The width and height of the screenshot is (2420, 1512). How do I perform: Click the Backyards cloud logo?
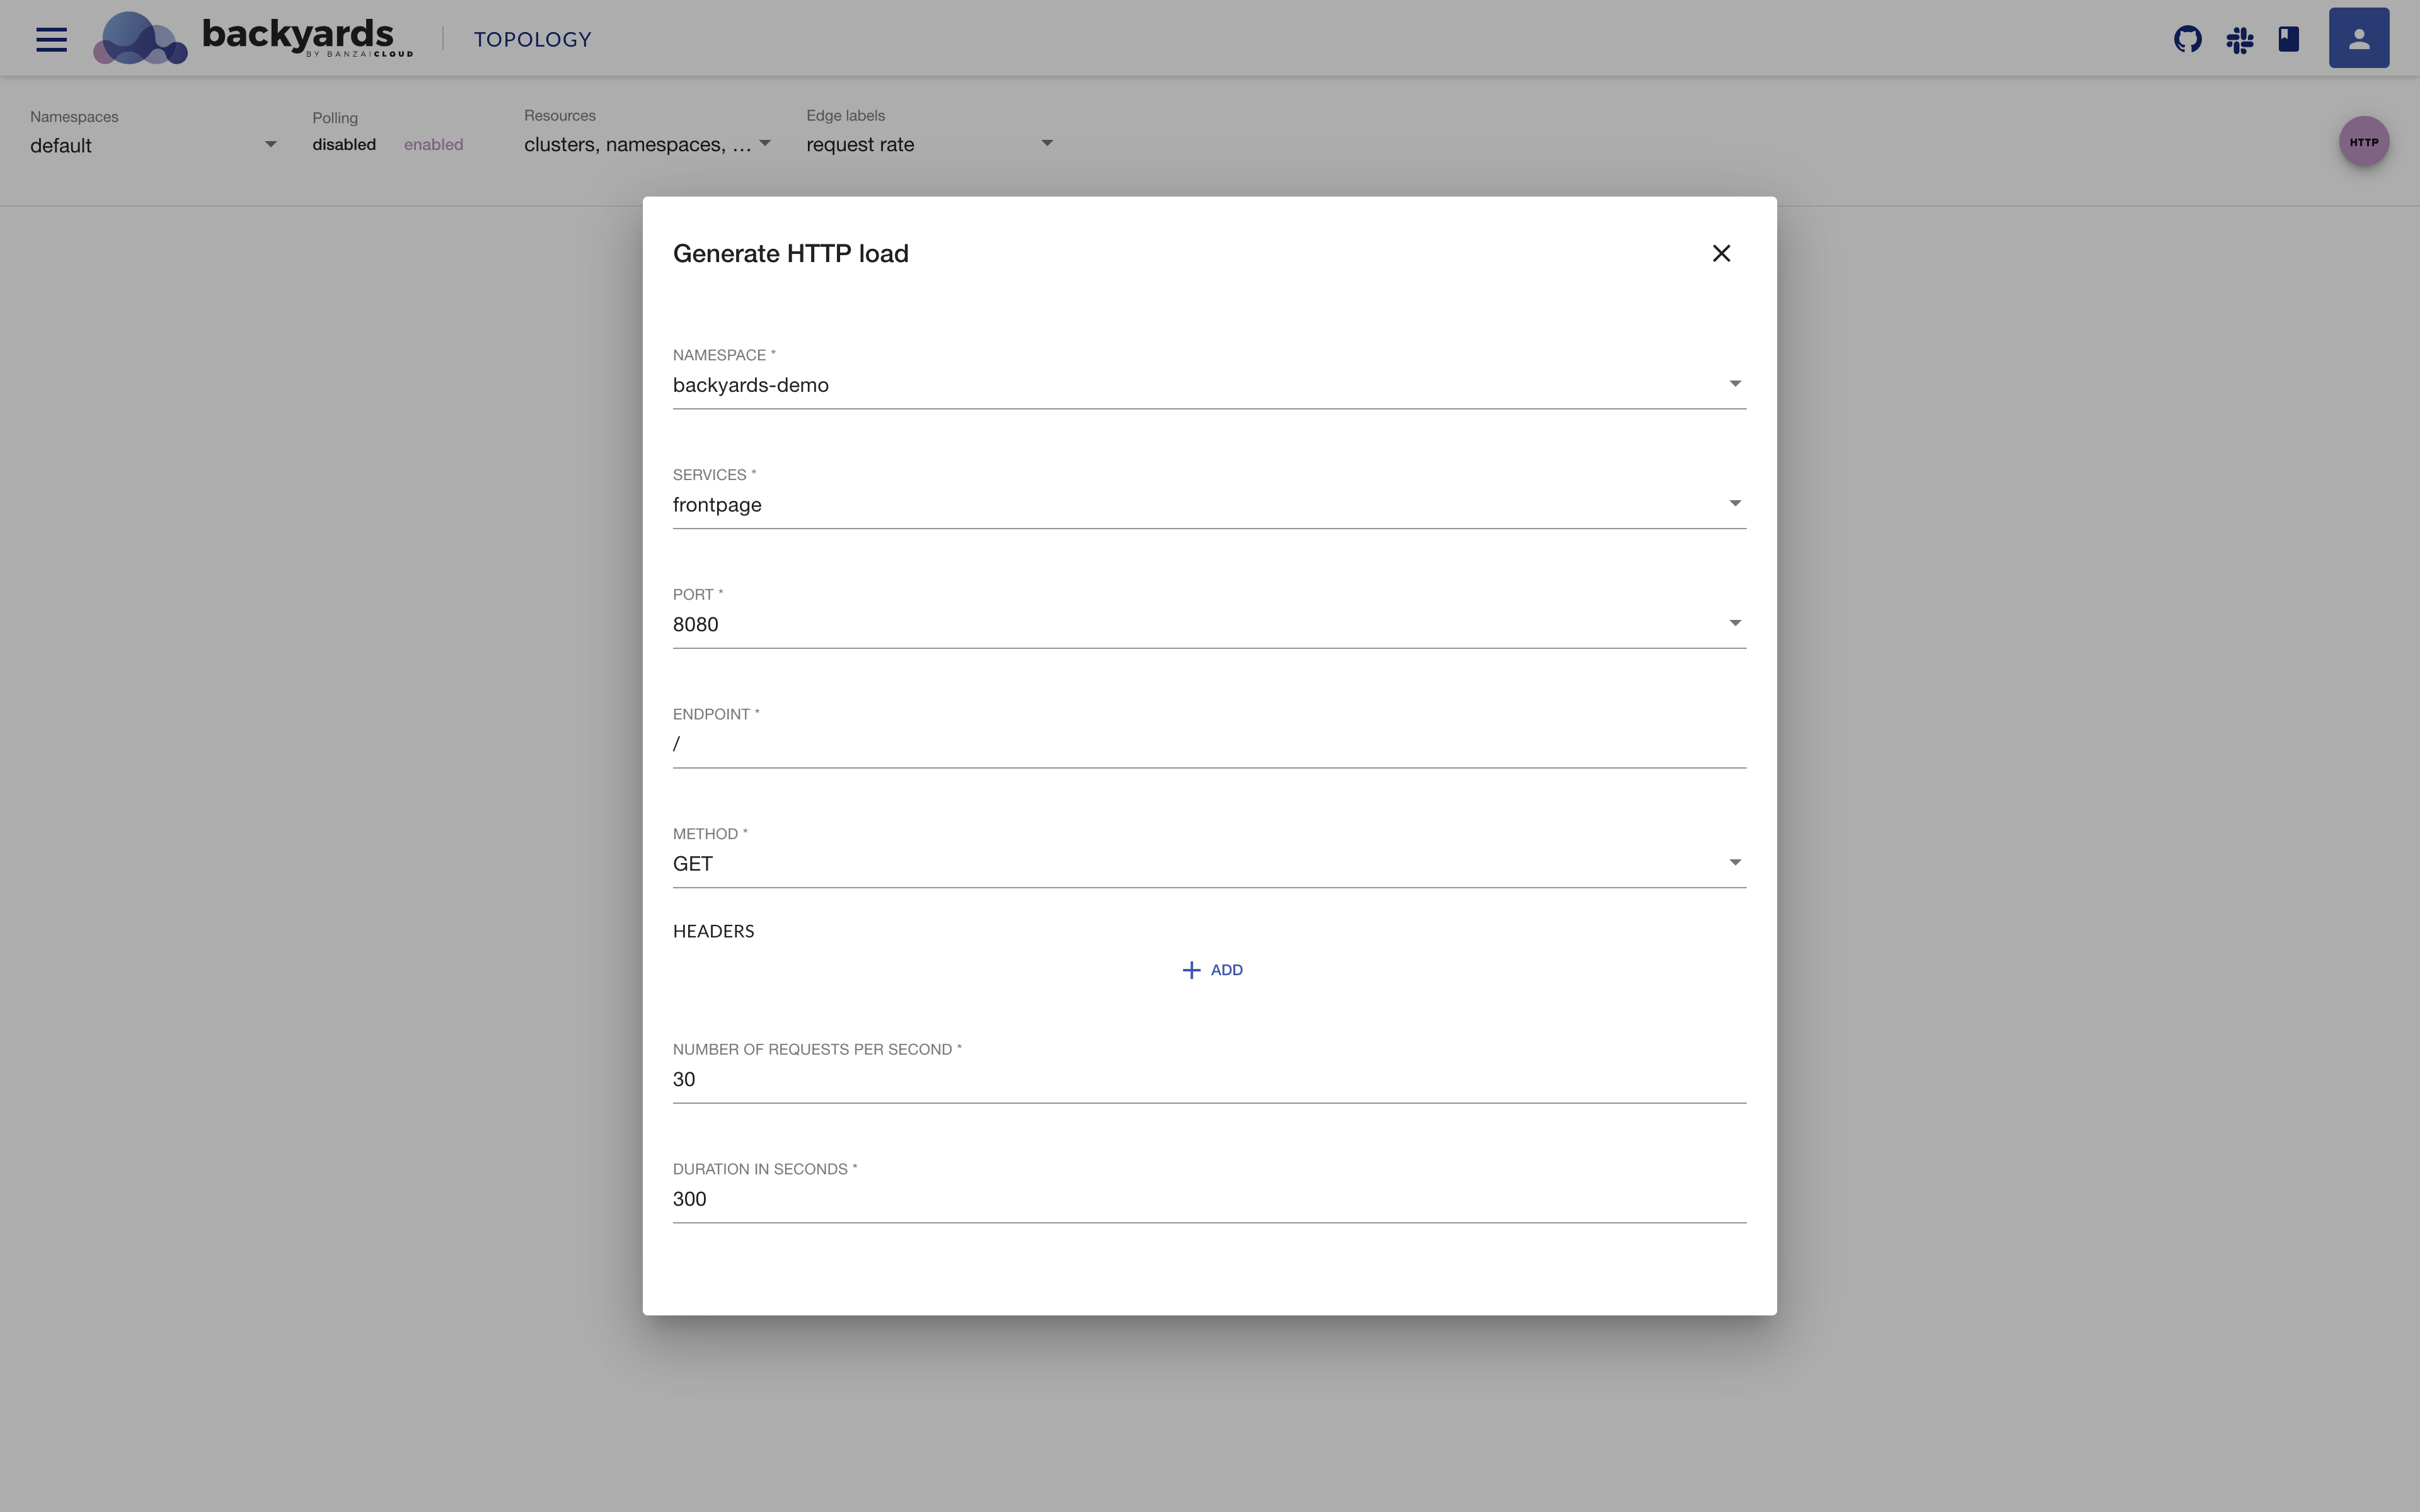(x=140, y=38)
